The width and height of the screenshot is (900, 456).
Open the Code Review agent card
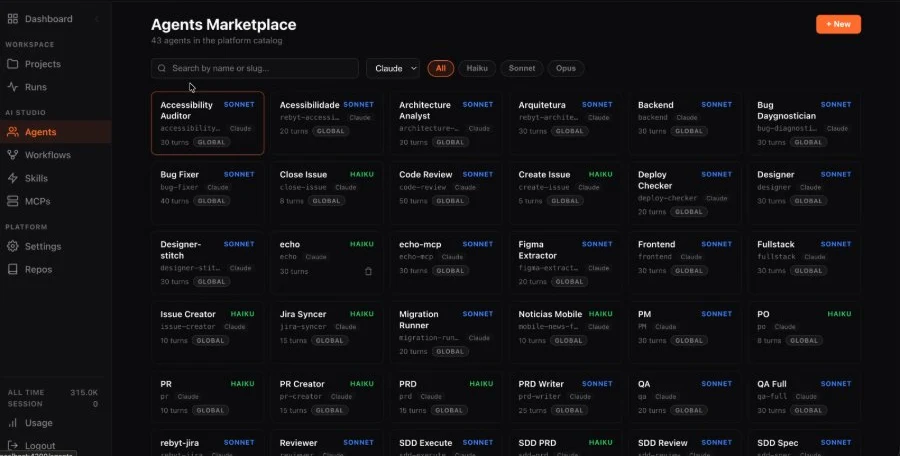point(446,193)
